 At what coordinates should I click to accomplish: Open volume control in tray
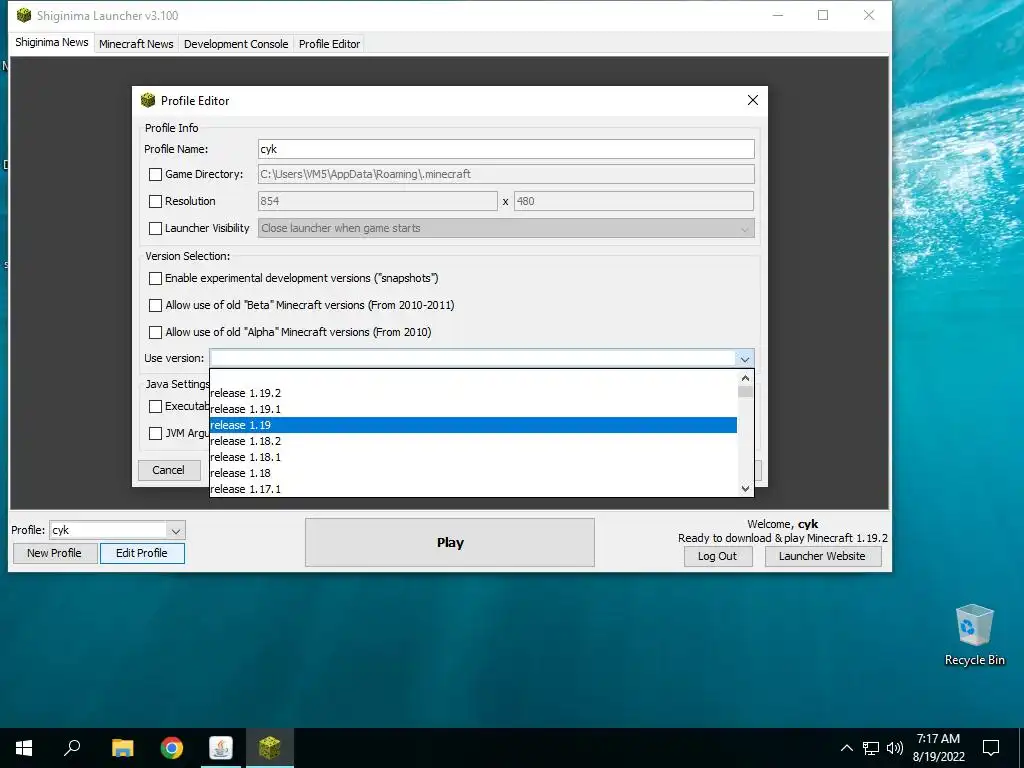pos(895,748)
